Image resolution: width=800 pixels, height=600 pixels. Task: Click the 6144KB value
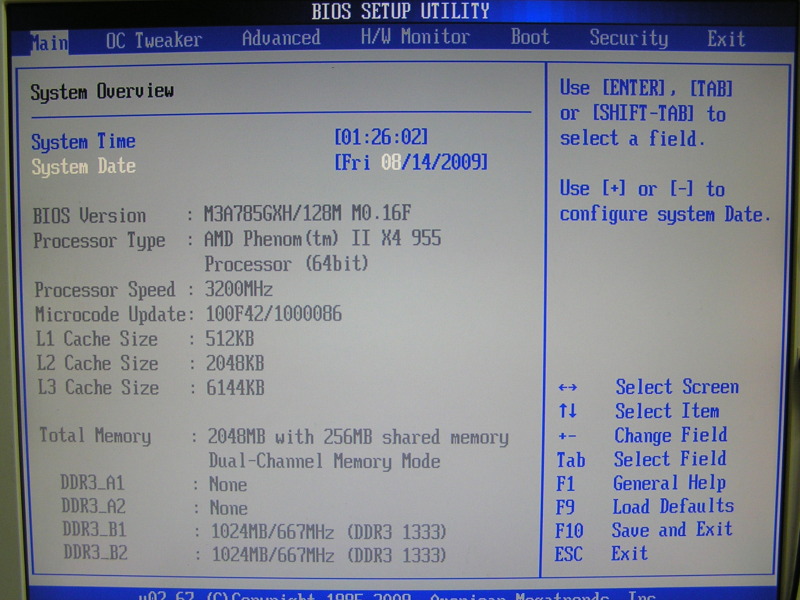[236, 388]
